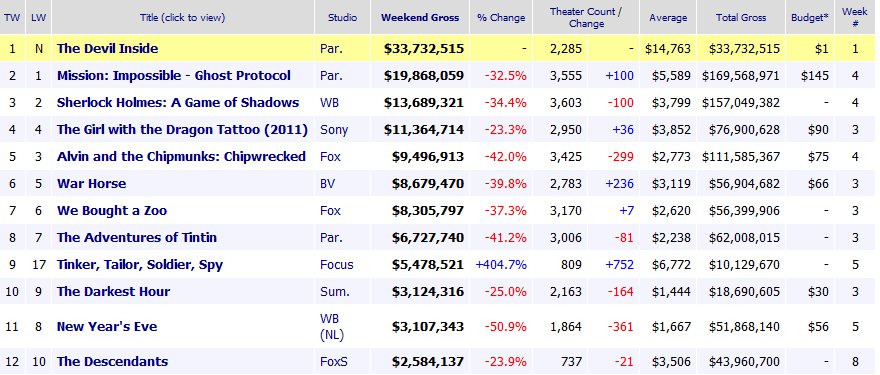Open Mission: Impossible - Ghost Protocol link
Screen dimensions: 880x375
[173, 76]
